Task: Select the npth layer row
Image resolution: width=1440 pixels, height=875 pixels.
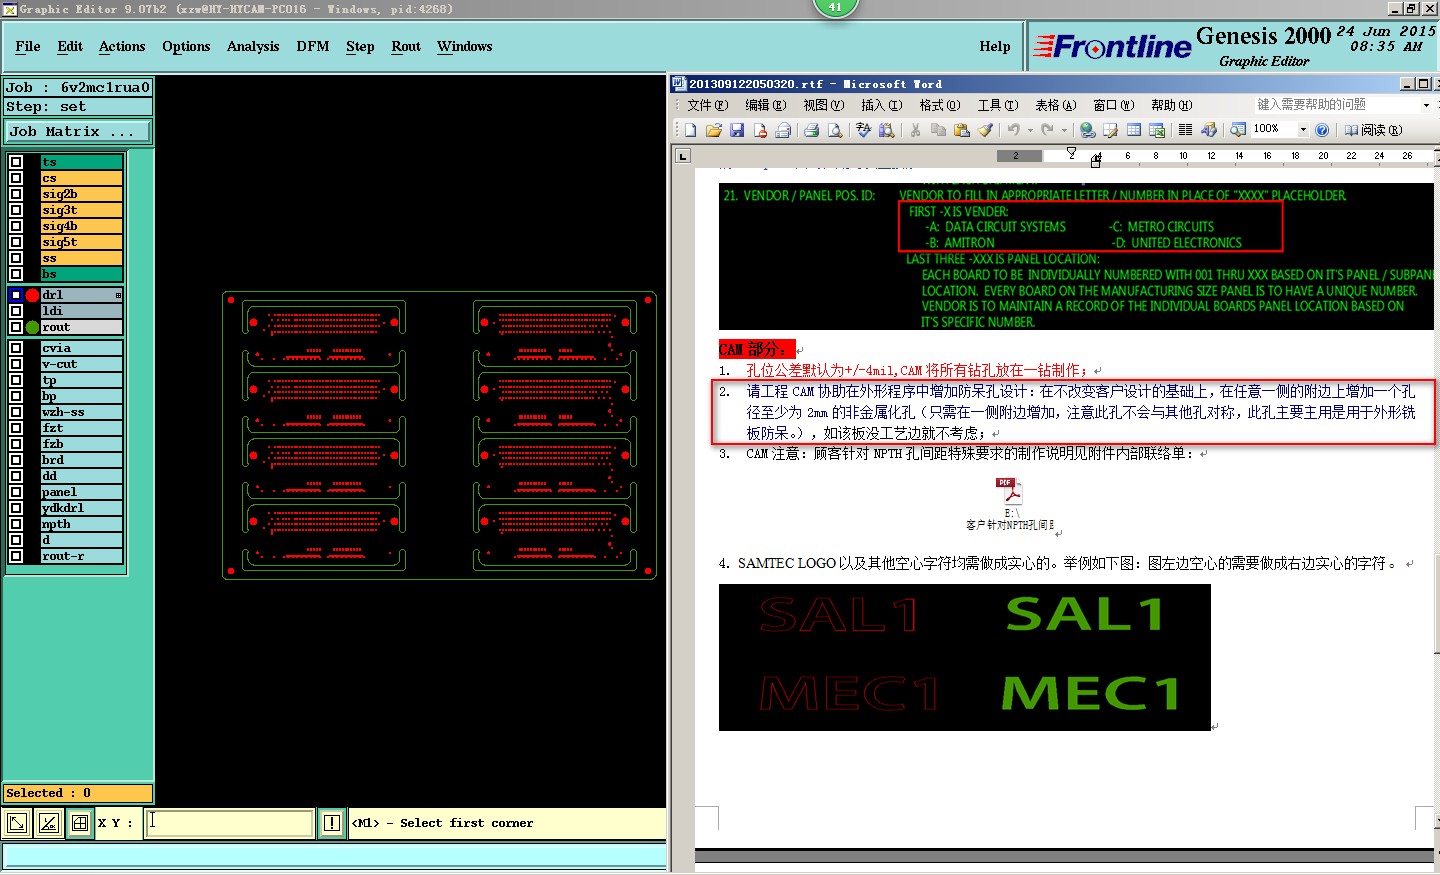Action: [x=81, y=524]
